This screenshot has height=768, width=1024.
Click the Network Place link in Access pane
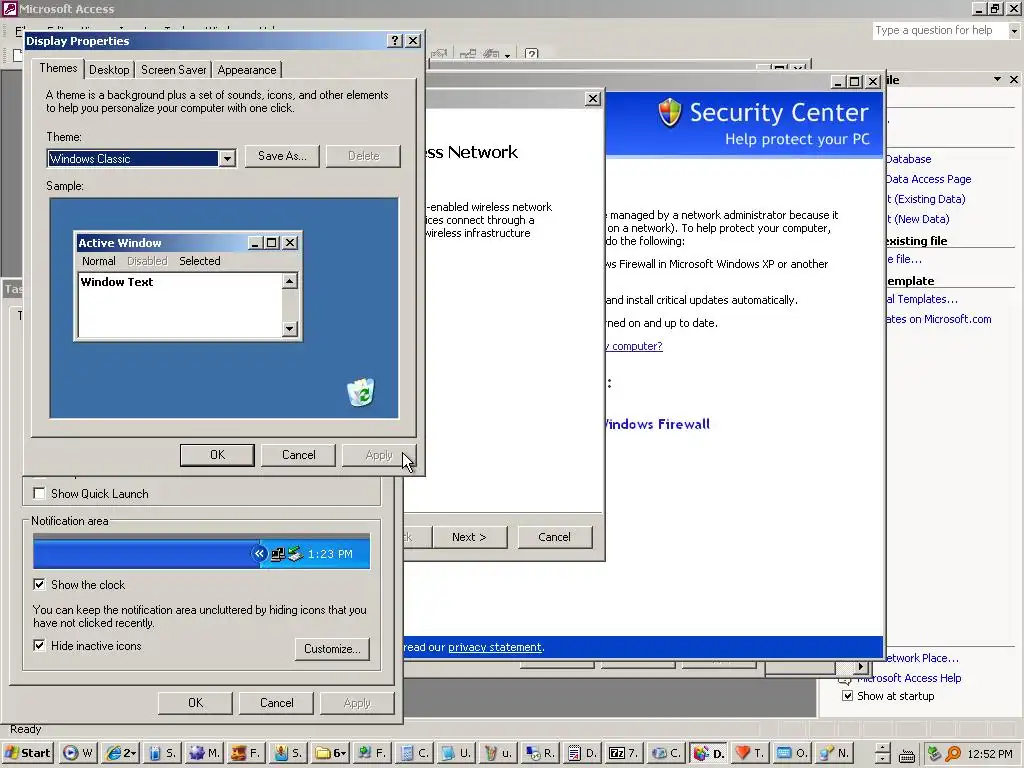[922, 658]
